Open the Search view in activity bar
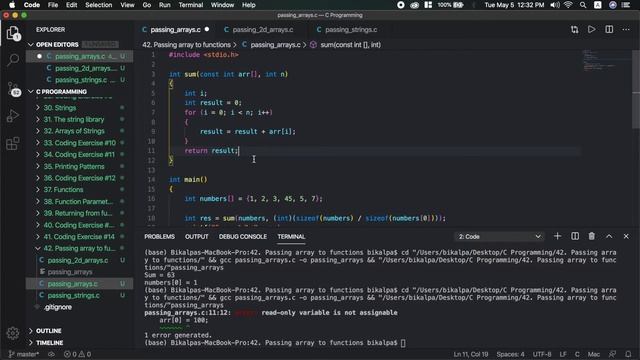The height and width of the screenshot is (360, 640). 13,60
